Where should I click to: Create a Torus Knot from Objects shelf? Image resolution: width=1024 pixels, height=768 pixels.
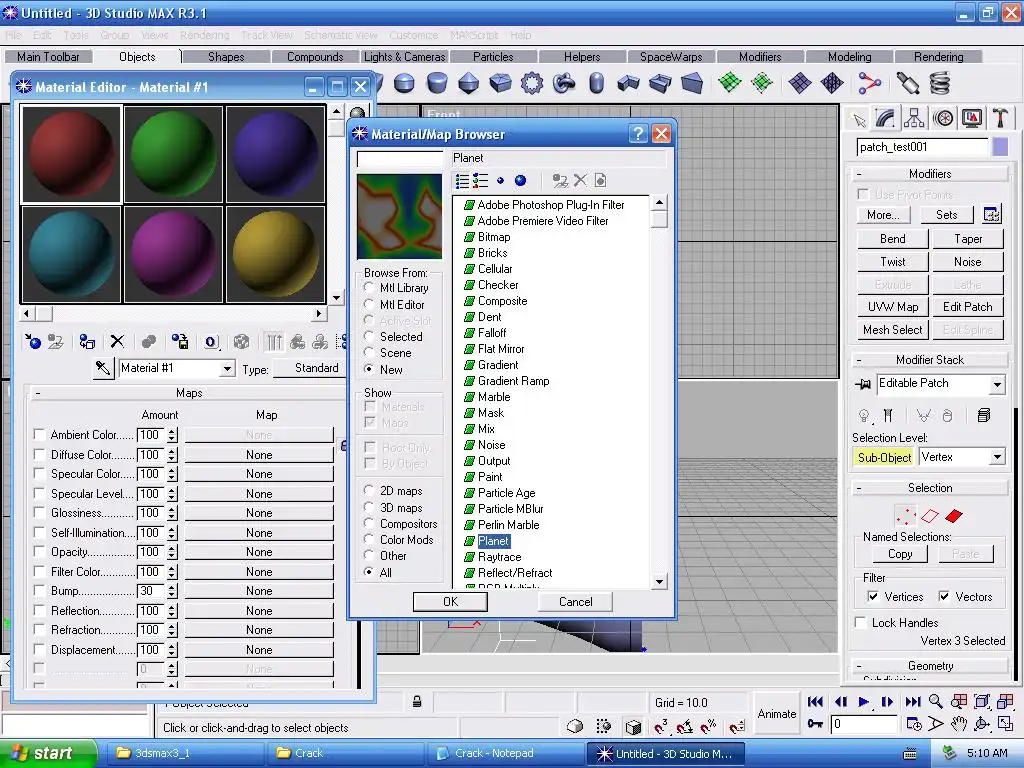pyautogui.click(x=564, y=84)
